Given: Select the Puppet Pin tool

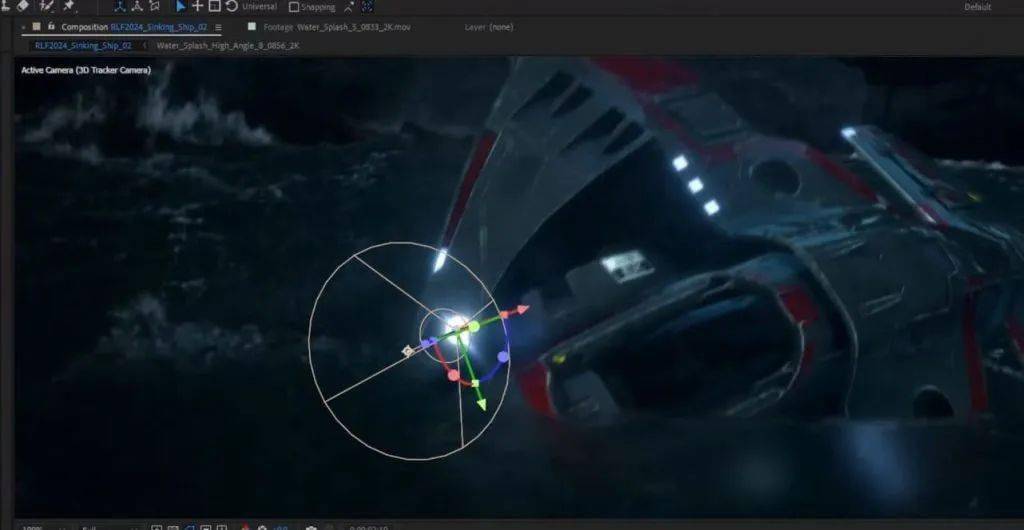Looking at the screenshot, I should click(x=69, y=6).
